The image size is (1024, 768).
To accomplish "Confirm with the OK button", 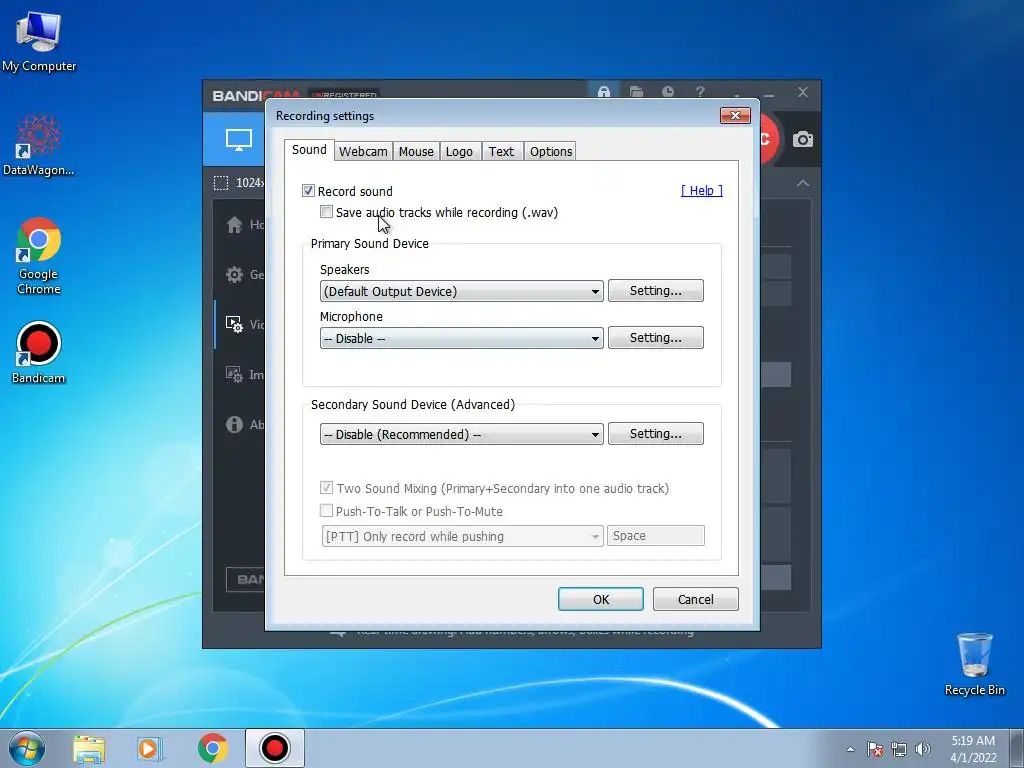I will pyautogui.click(x=601, y=600).
